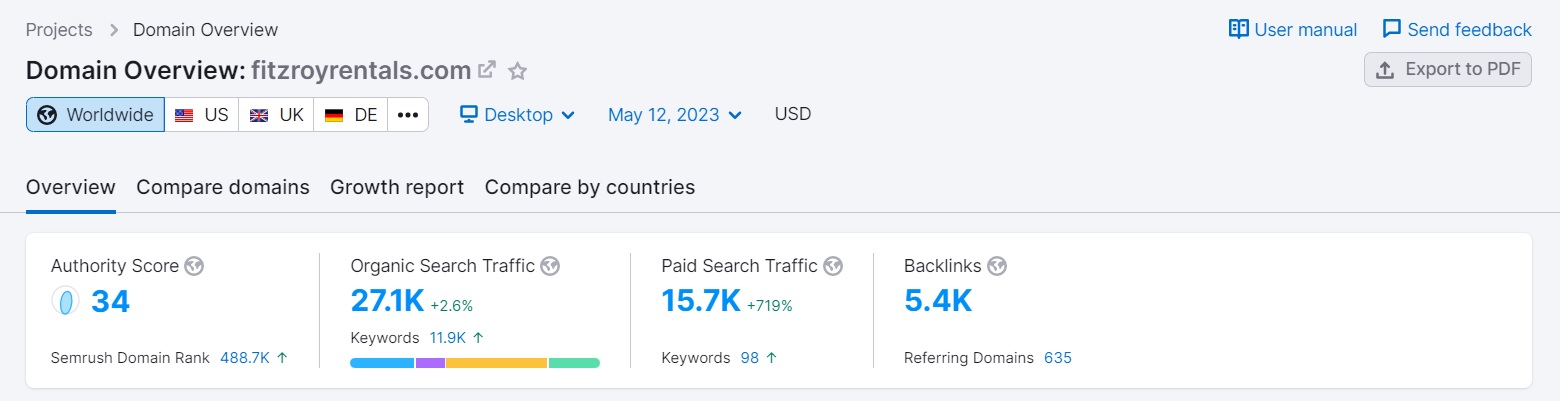Click globe icon next to Paid Search Traffic
This screenshot has width=1560, height=401.
[833, 266]
